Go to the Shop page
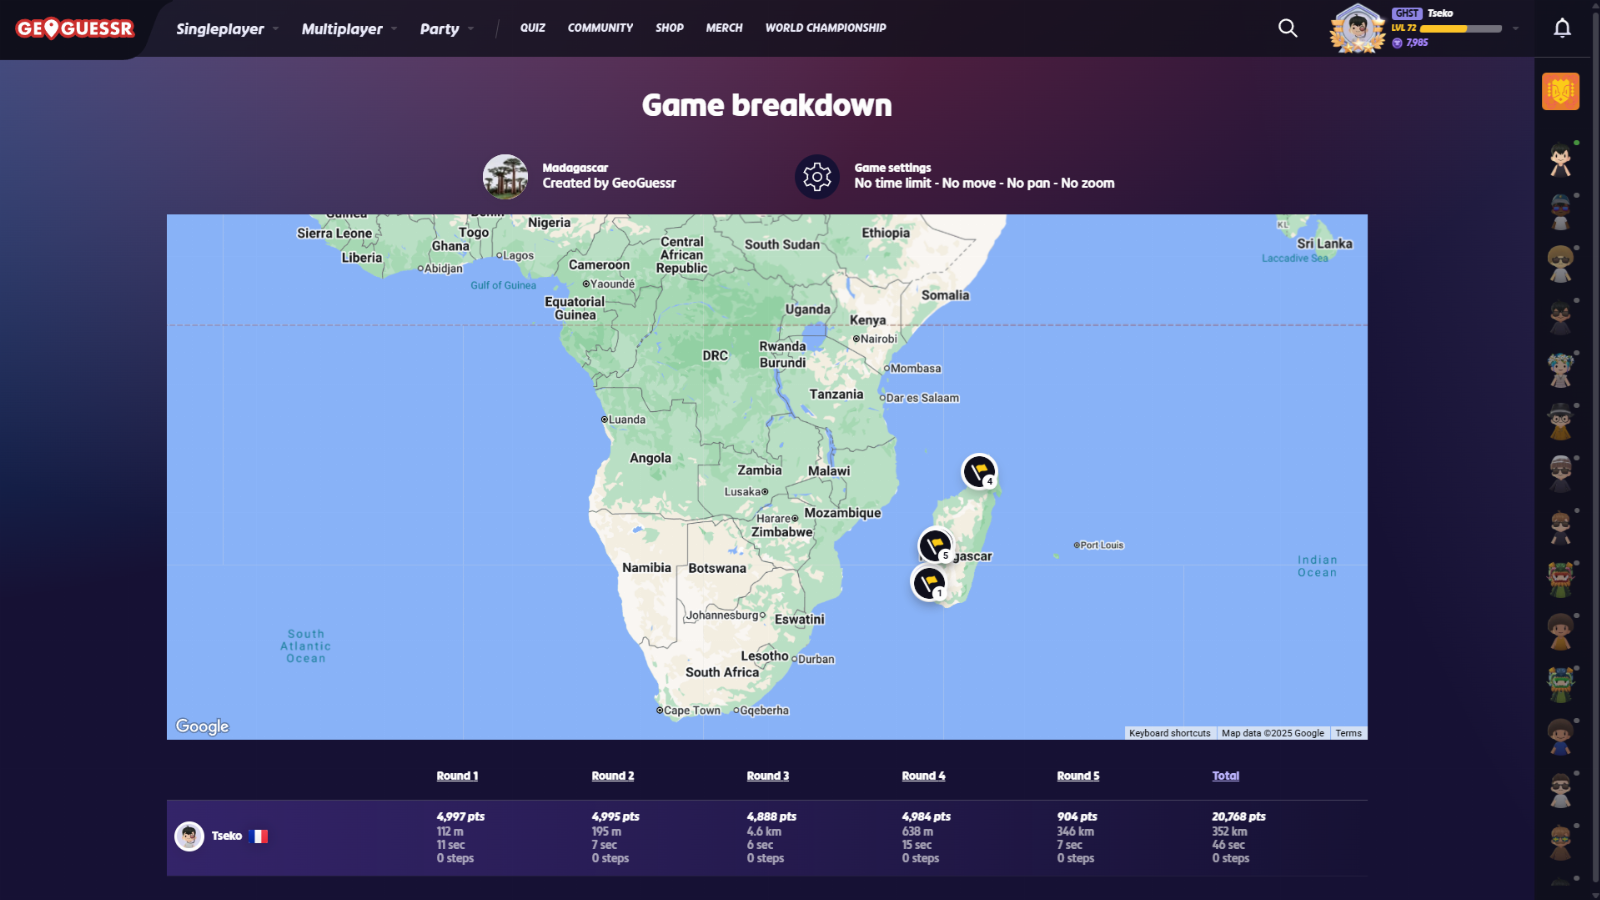This screenshot has height=900, width=1600. (669, 28)
